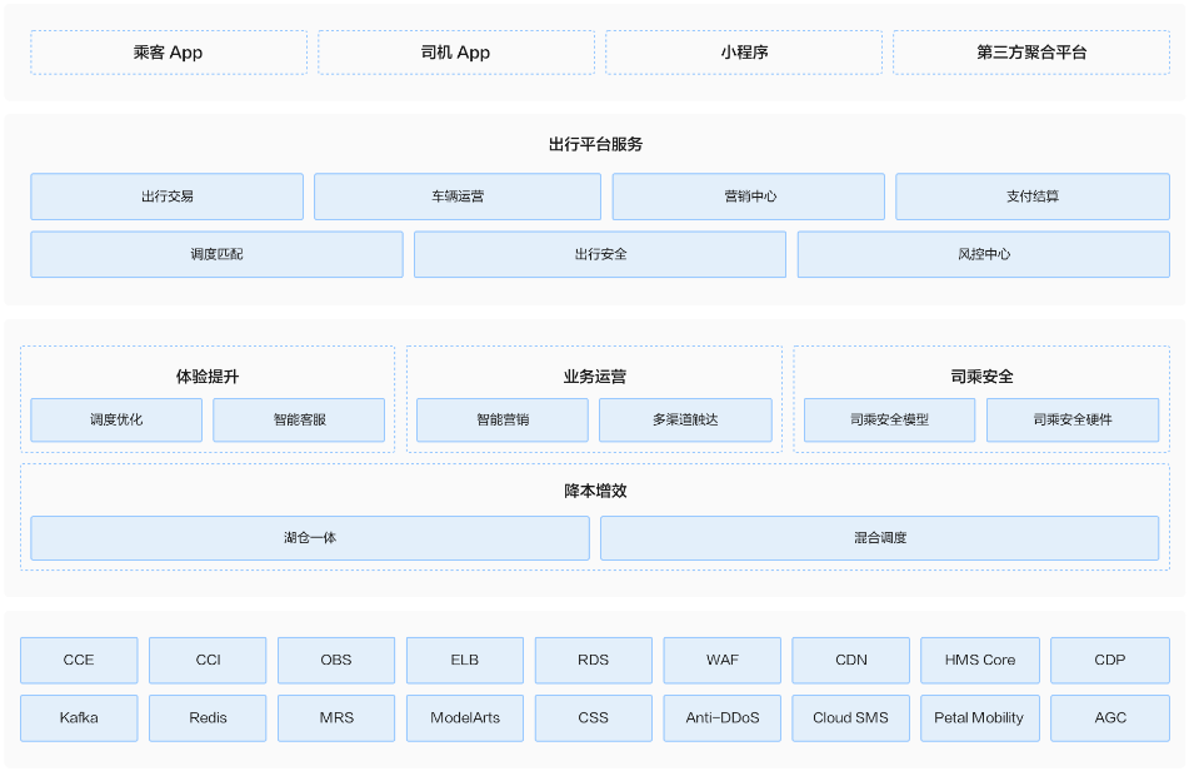Click the 车辆运营 service block
Screen dimensions: 1189x771
pyautogui.click(x=457, y=197)
